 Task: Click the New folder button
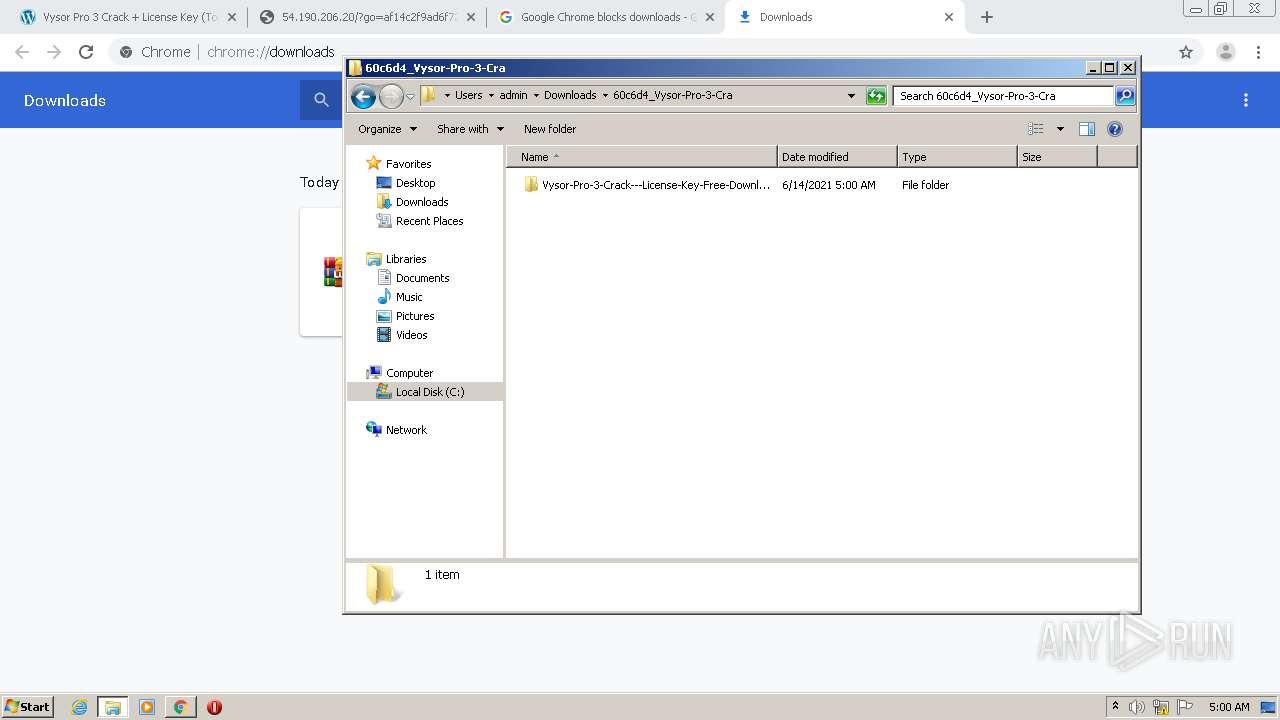pyautogui.click(x=550, y=129)
